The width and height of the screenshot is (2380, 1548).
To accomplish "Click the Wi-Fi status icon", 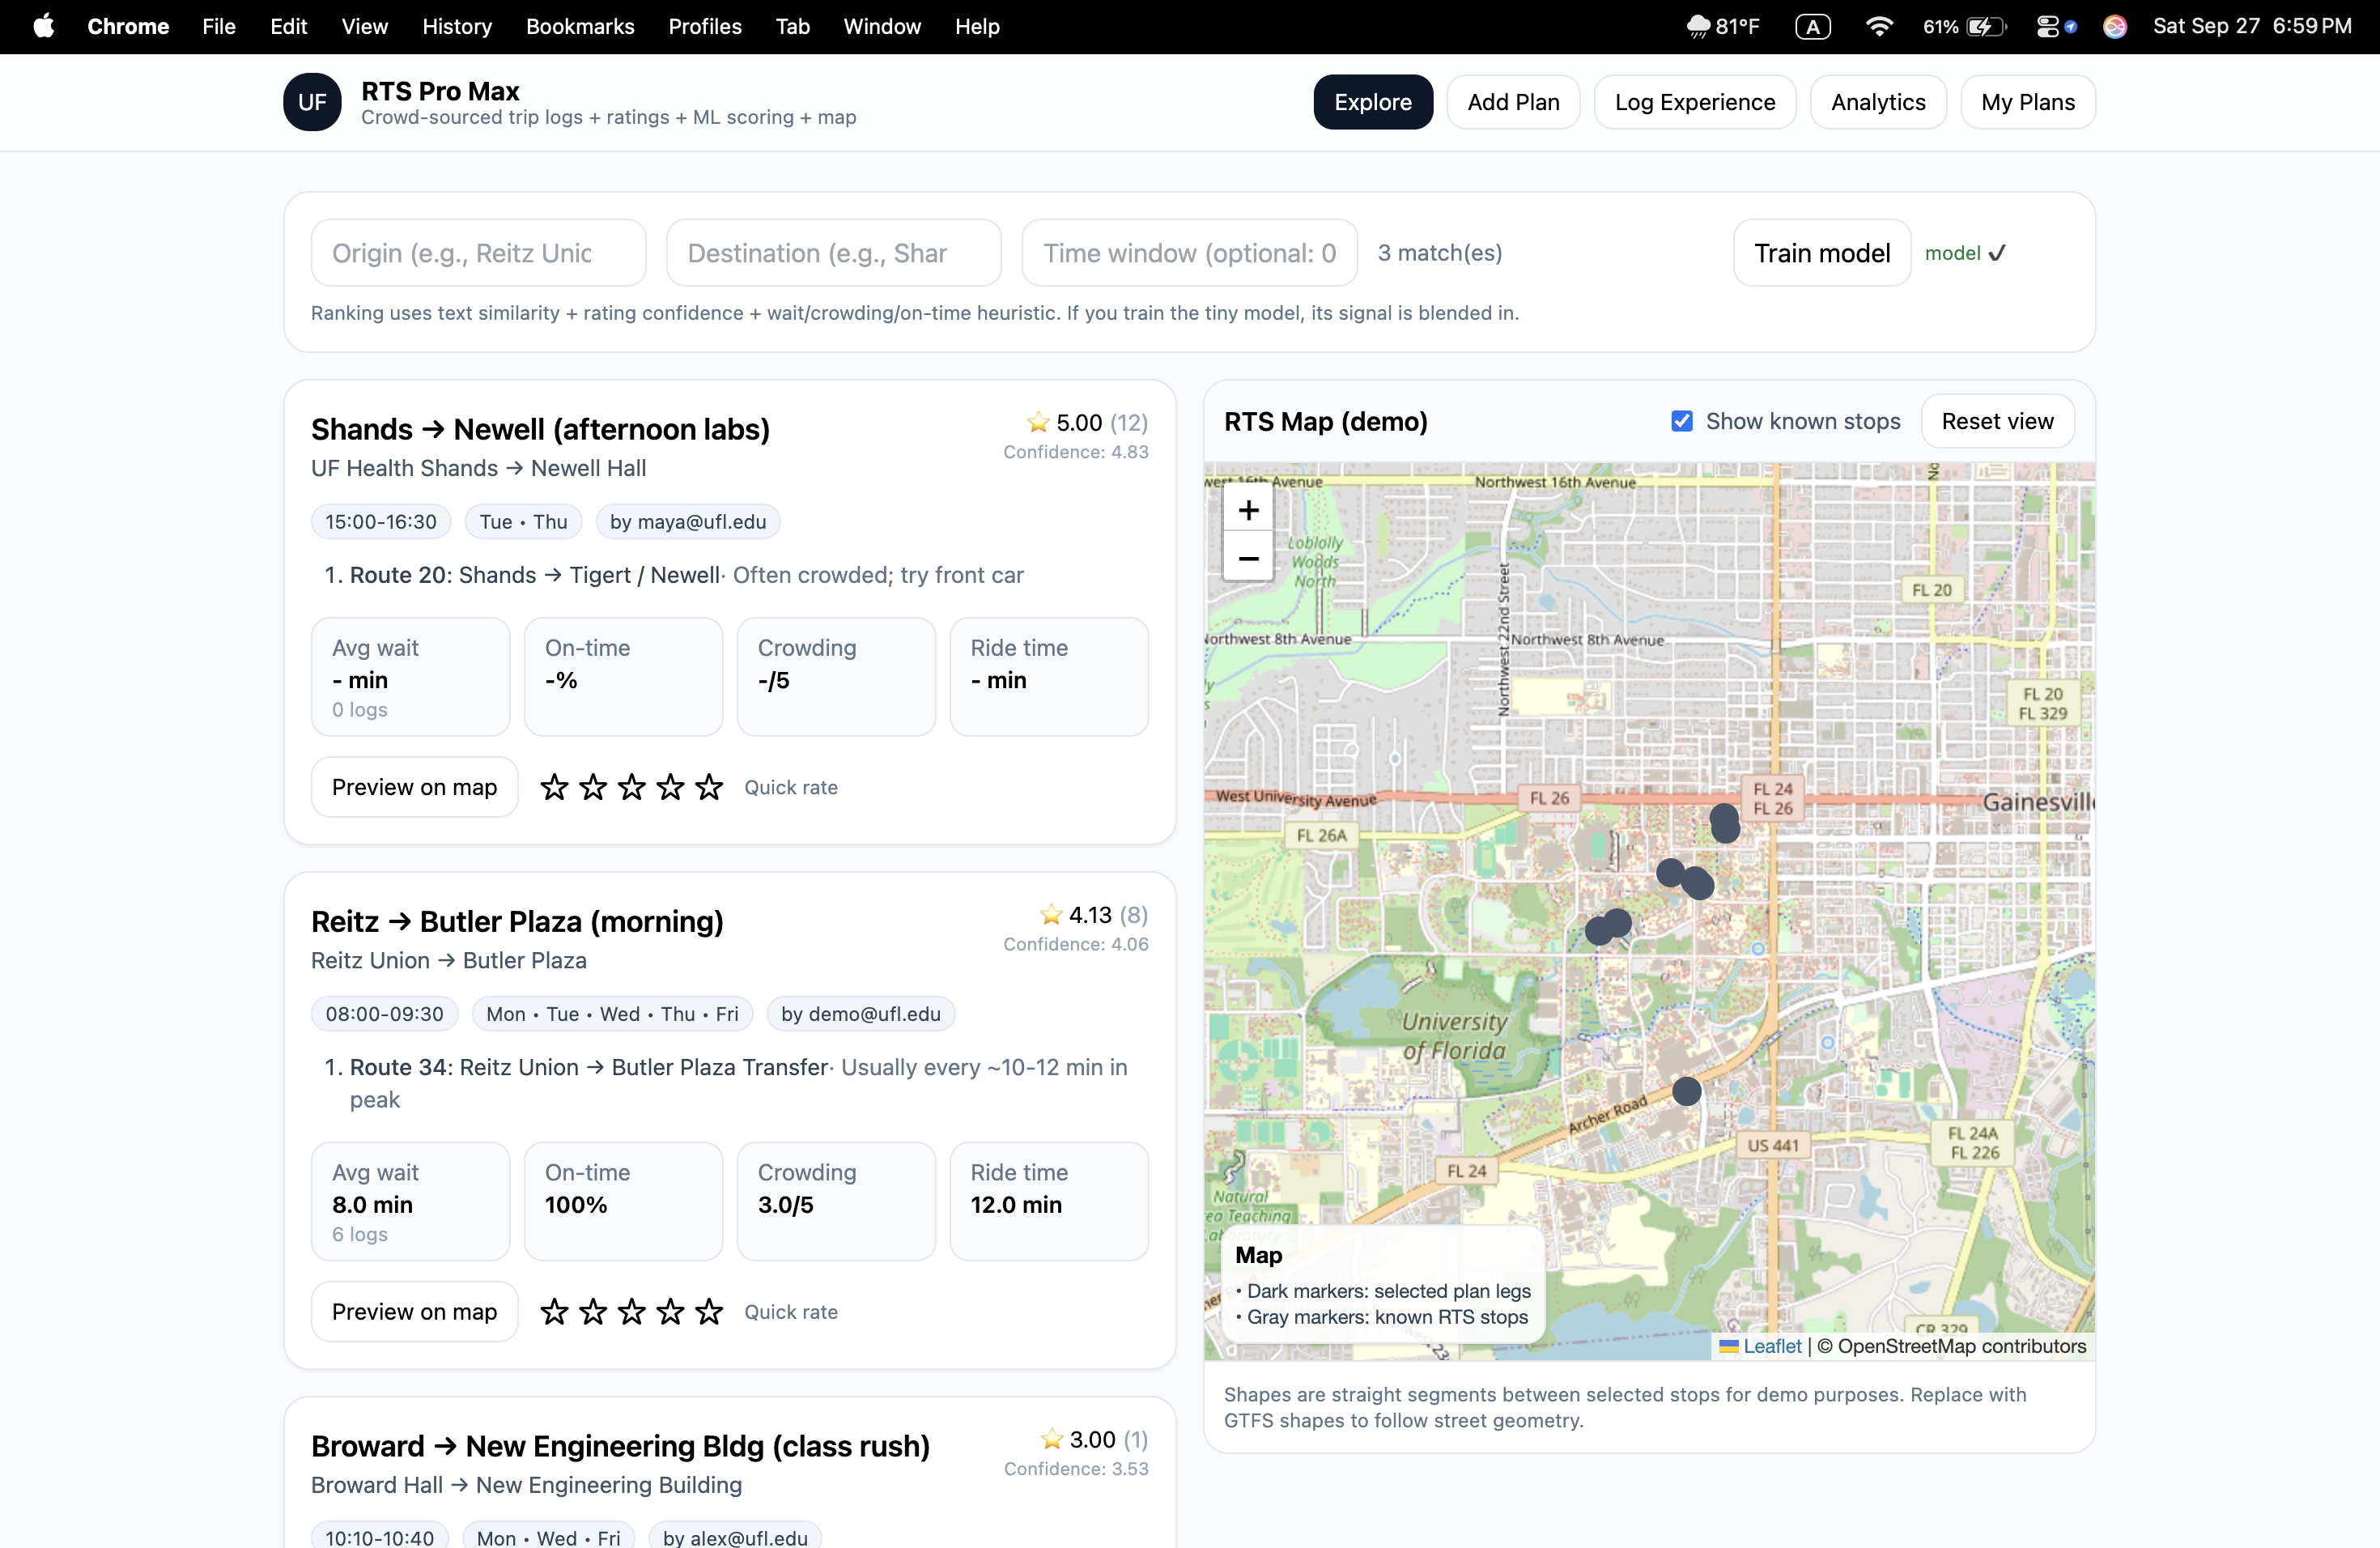I will [x=1879, y=27].
